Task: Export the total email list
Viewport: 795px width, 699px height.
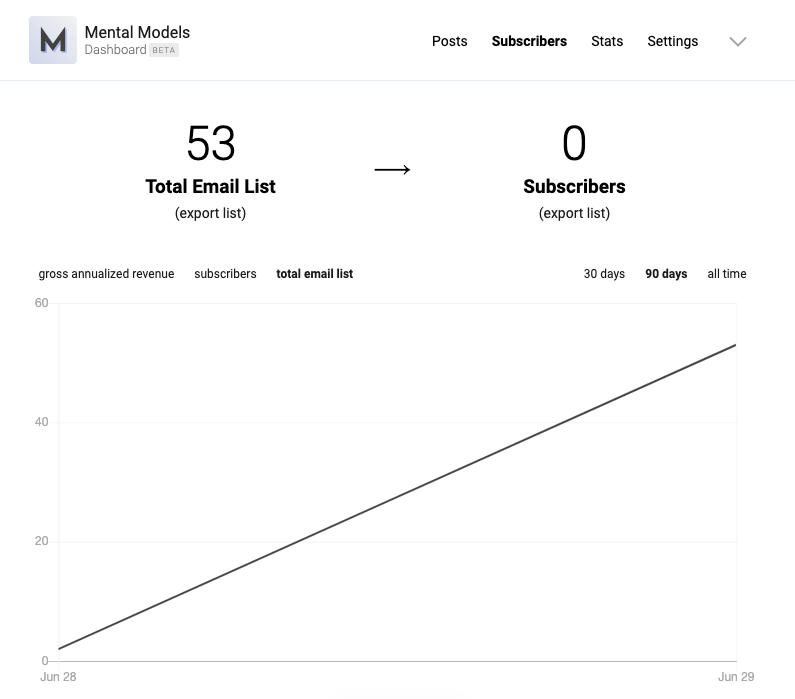Action: [210, 213]
